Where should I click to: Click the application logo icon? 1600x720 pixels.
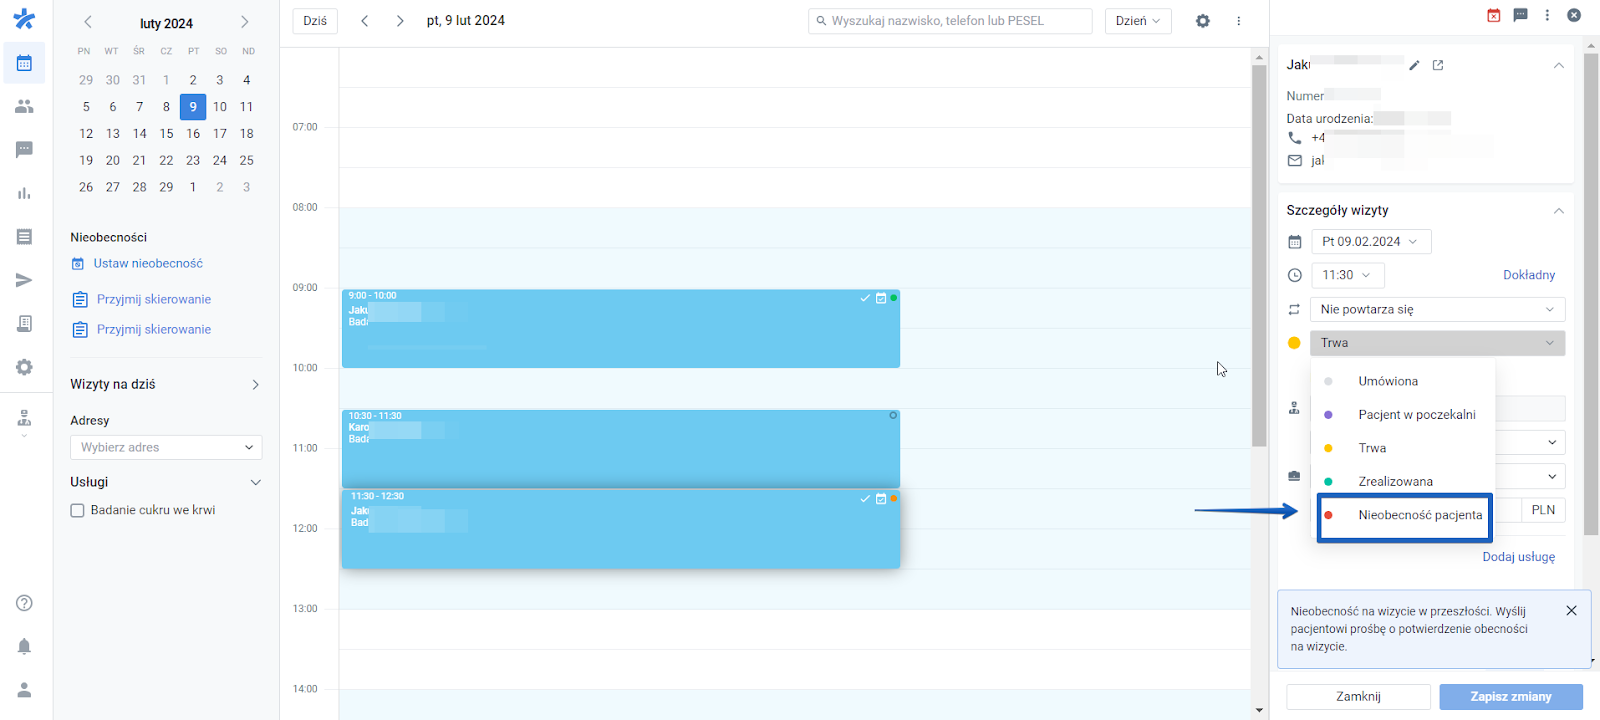[x=24, y=19]
